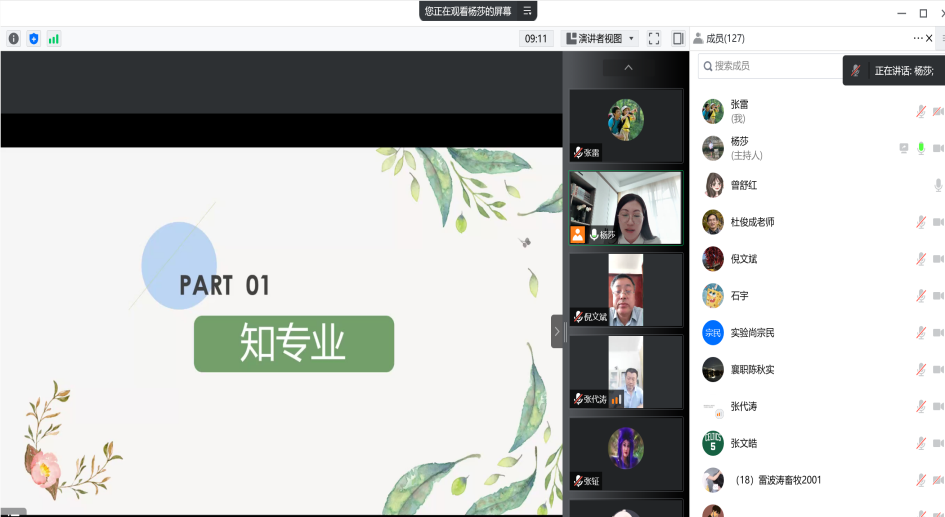Image resolution: width=945 pixels, height=517 pixels.
Task: Click the more options ellipsis in members panel
Action: click(917, 38)
